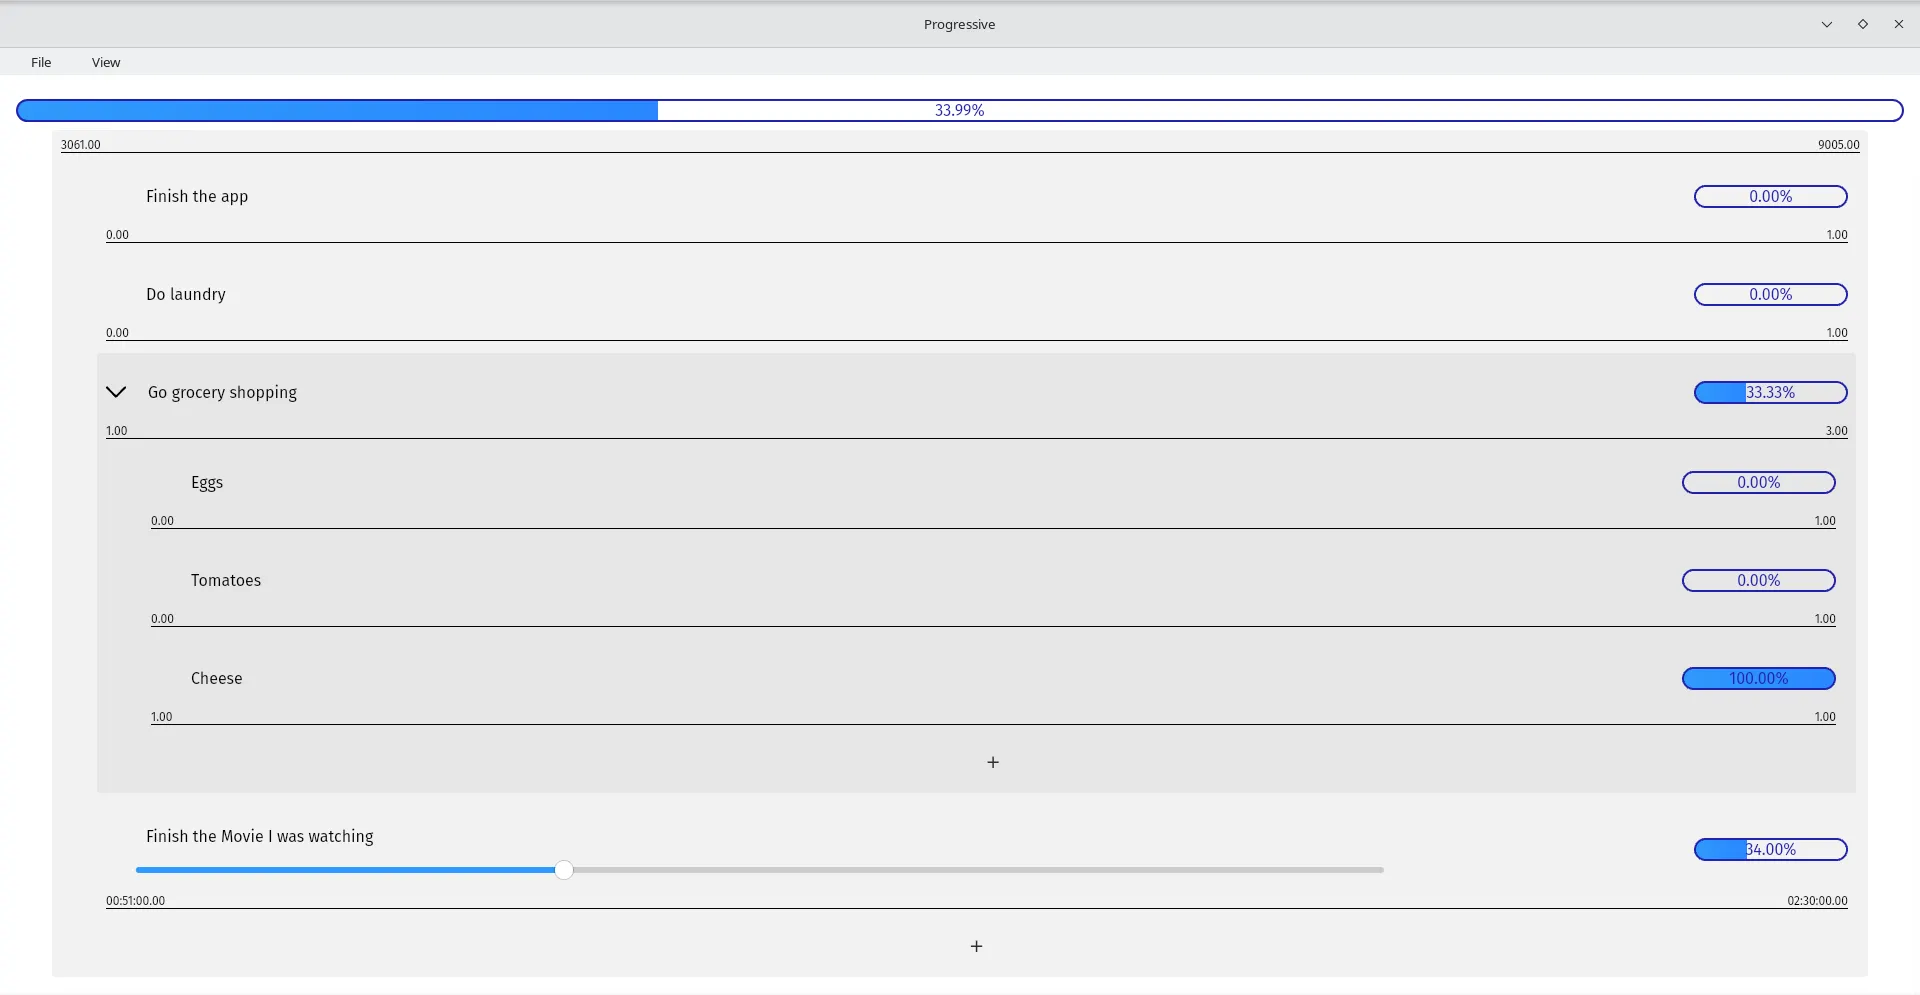Select the Cheese subtask
The width and height of the screenshot is (1920, 995).
coord(217,678)
